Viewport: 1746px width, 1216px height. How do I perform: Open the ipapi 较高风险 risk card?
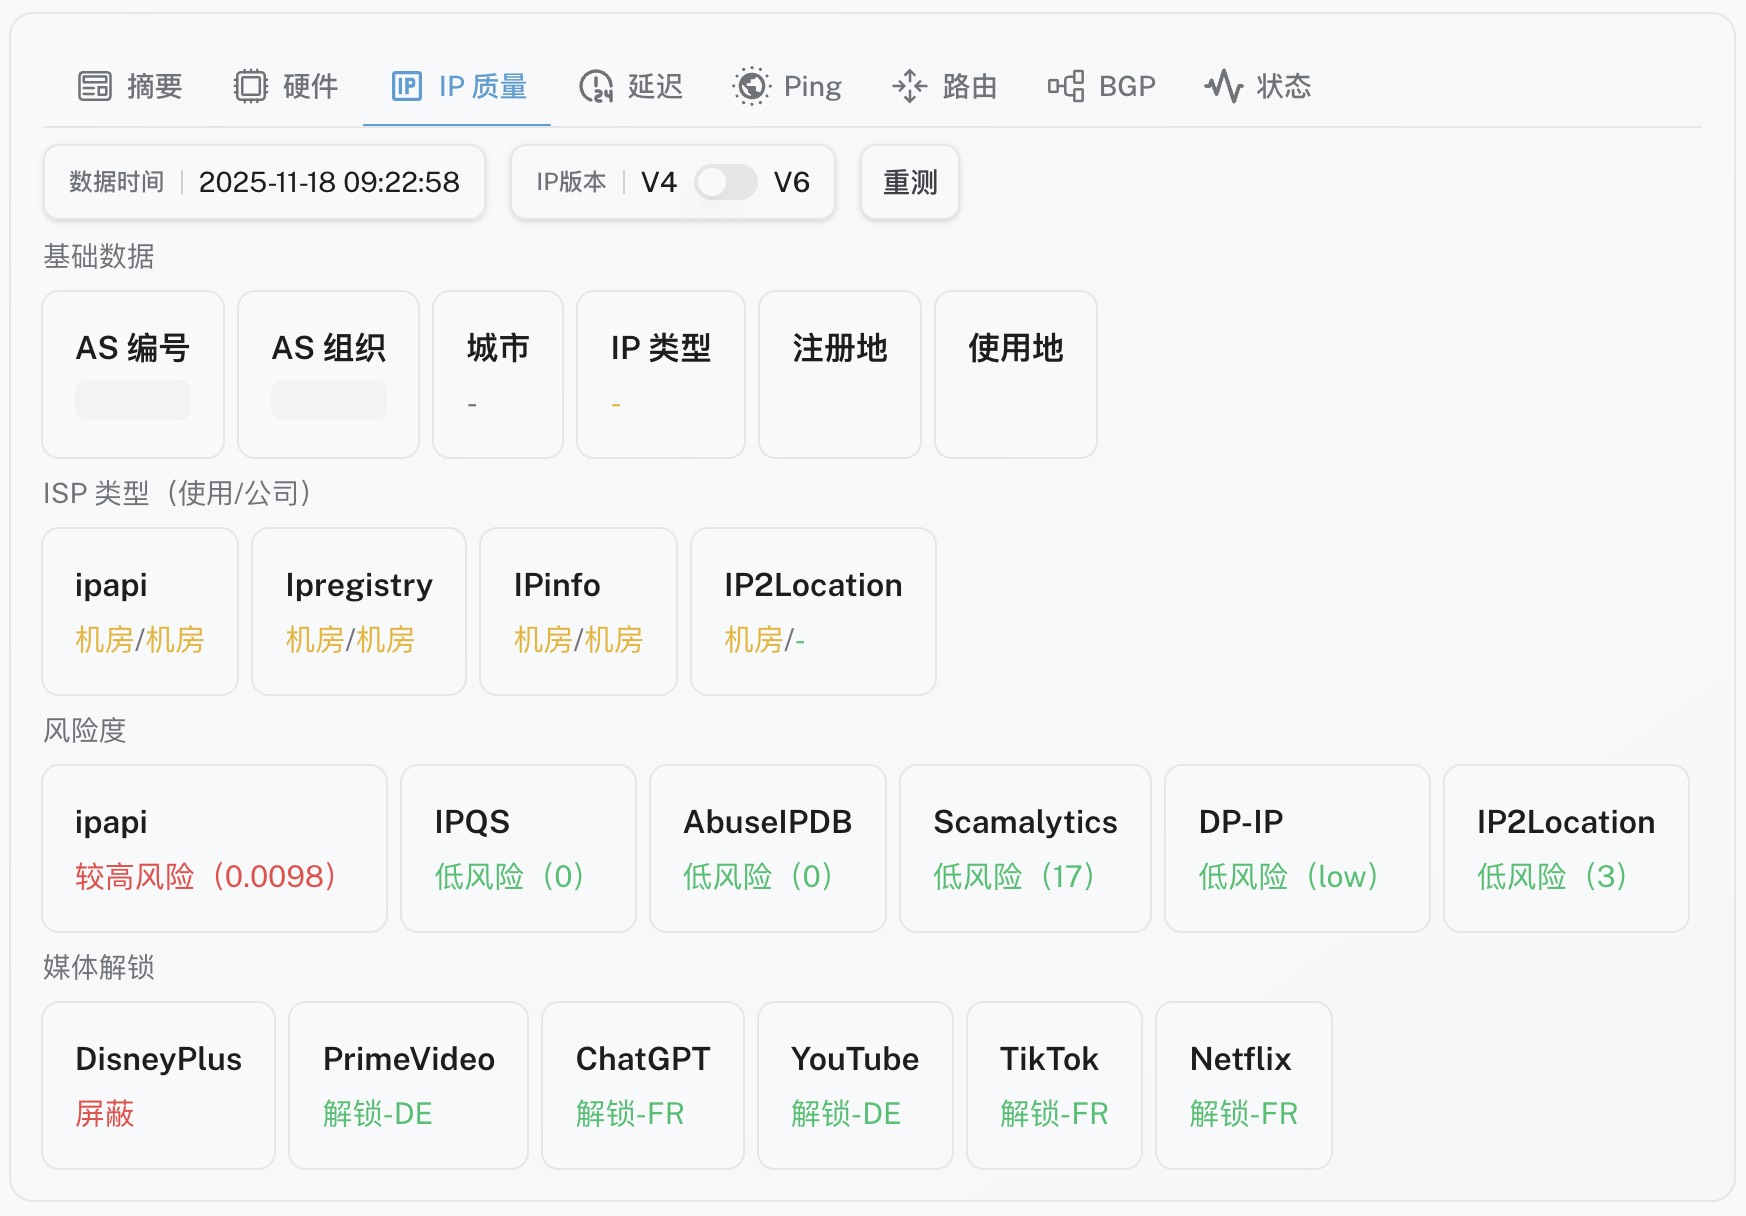pos(214,848)
